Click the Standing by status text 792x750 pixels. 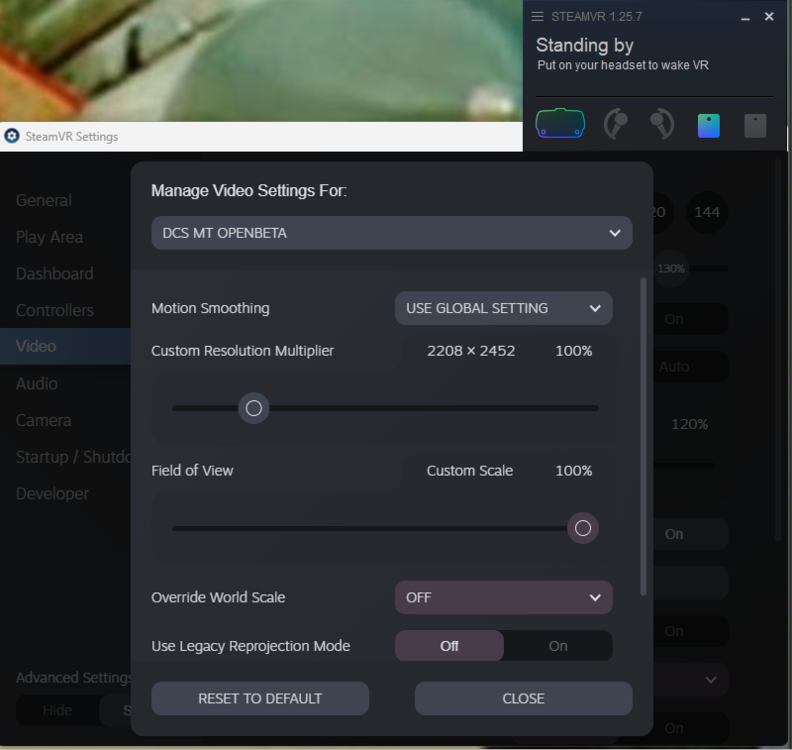(x=584, y=45)
